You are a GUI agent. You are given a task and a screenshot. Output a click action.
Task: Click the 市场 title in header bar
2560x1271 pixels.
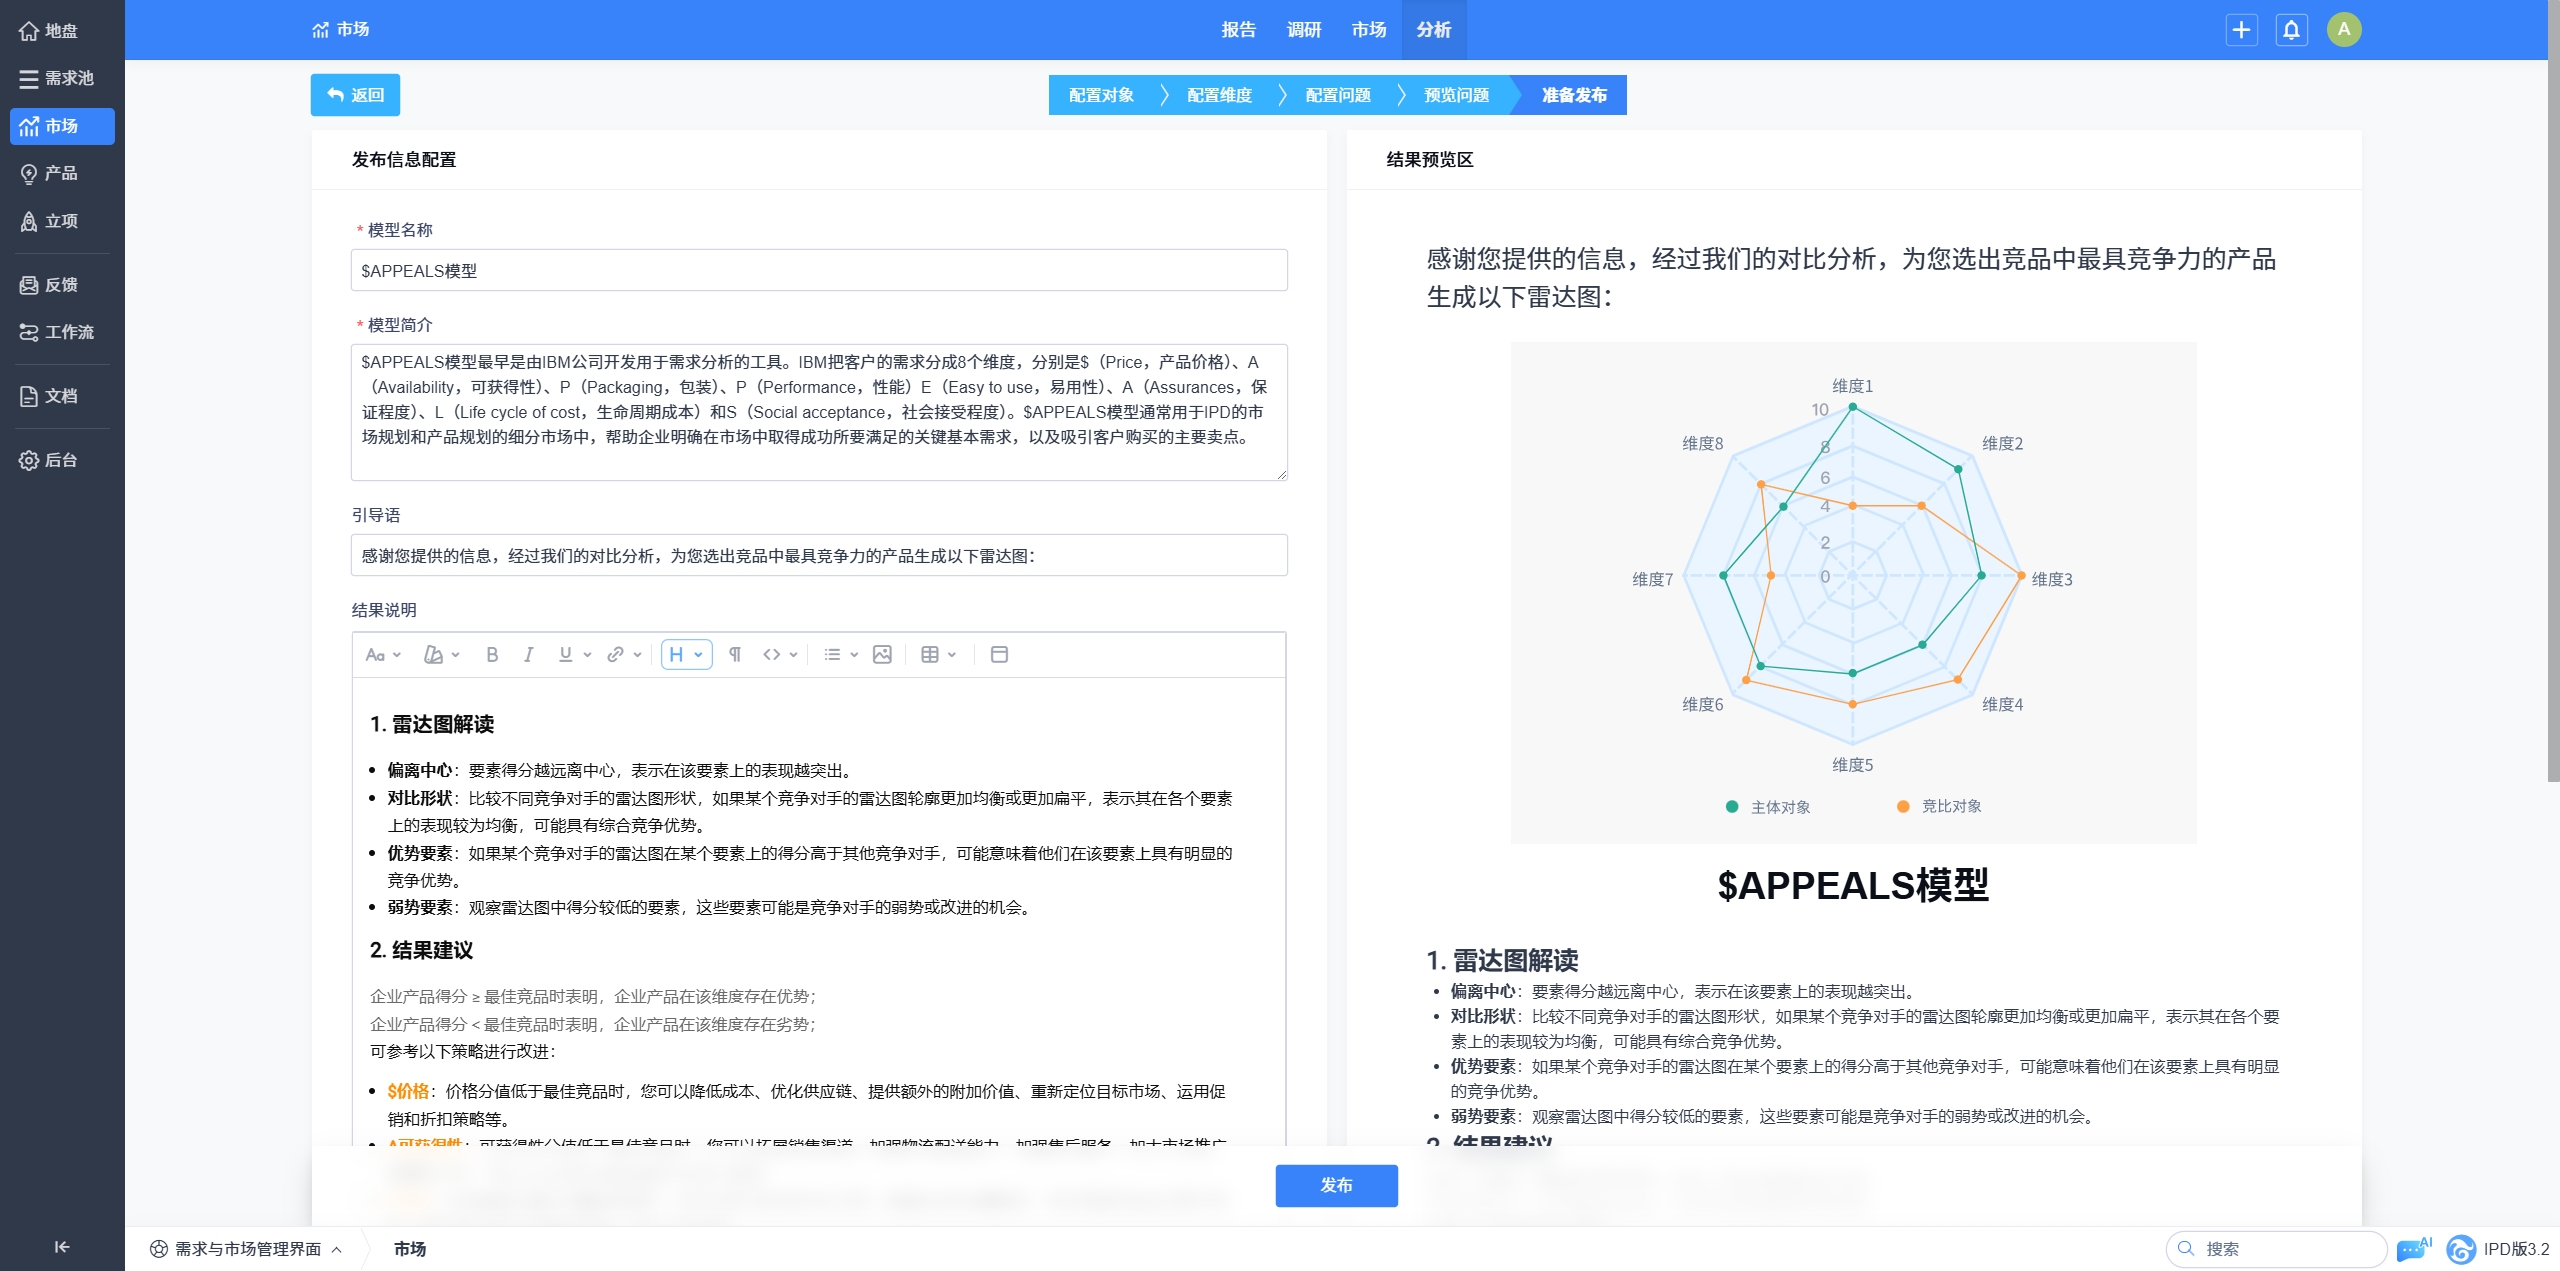[341, 29]
